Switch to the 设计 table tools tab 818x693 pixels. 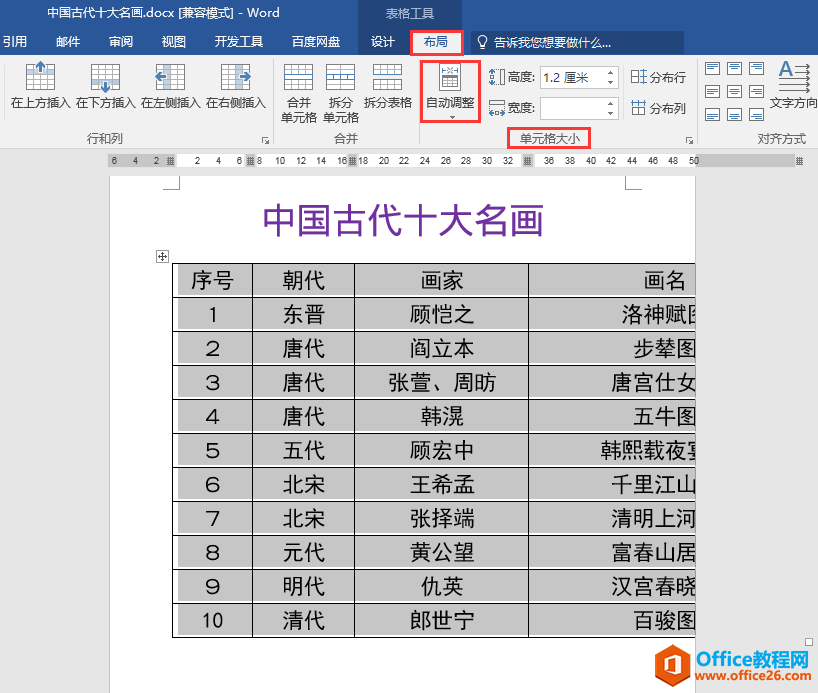[382, 42]
